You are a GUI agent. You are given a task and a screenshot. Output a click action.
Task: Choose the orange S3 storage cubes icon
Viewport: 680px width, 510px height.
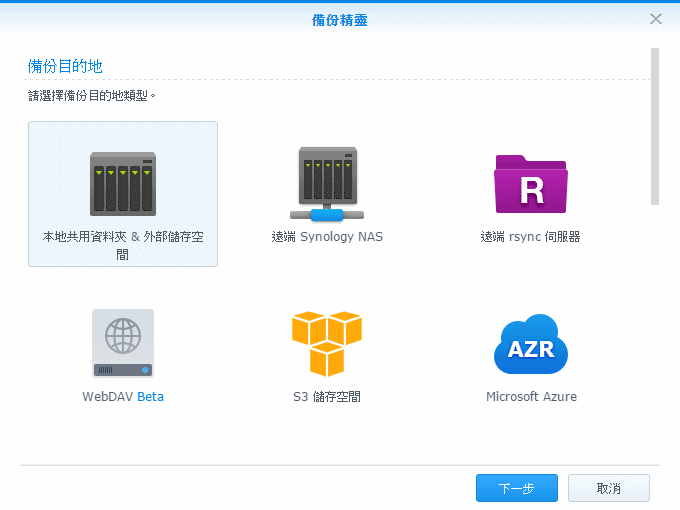tap(327, 343)
